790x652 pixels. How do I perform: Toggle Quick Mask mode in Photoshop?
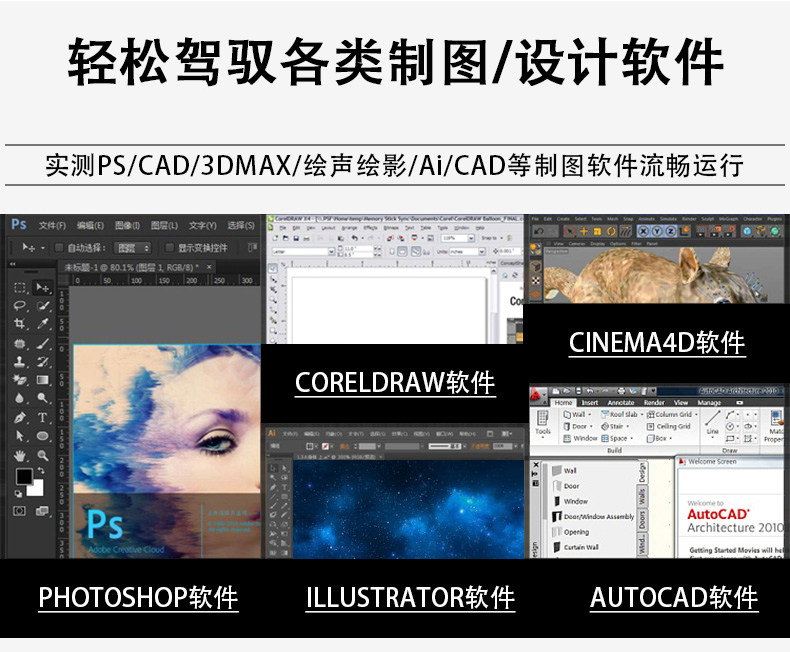point(19,511)
